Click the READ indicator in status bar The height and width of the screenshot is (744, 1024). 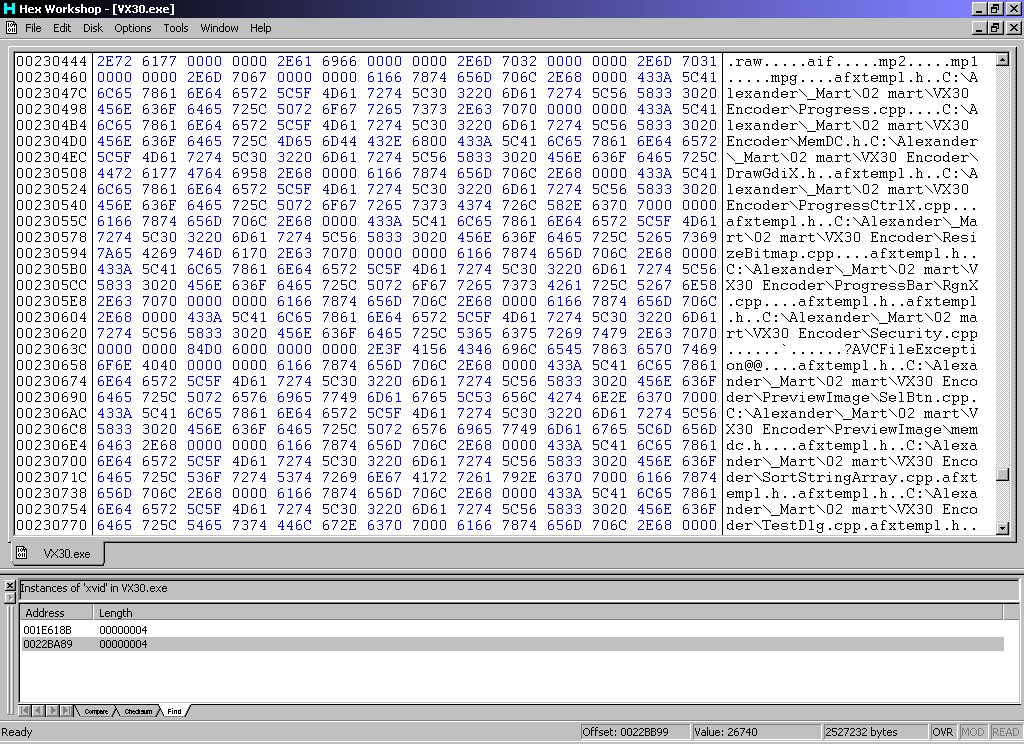click(1005, 732)
